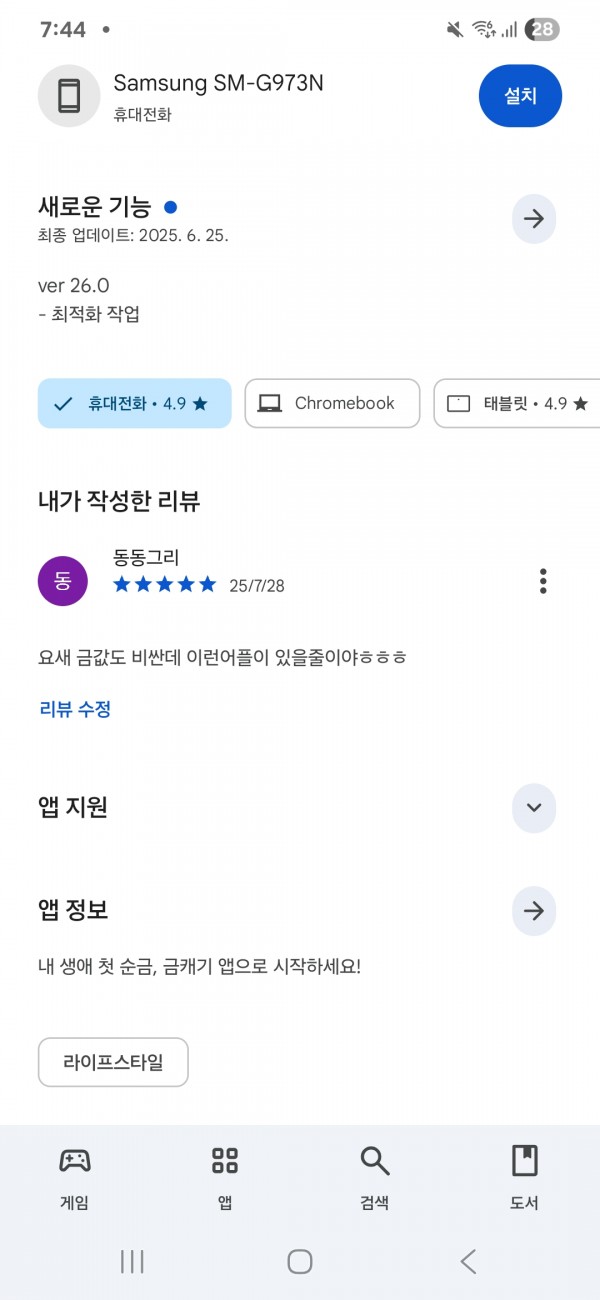Tap the five-star review rating
The height and width of the screenshot is (1300, 600).
pos(165,584)
